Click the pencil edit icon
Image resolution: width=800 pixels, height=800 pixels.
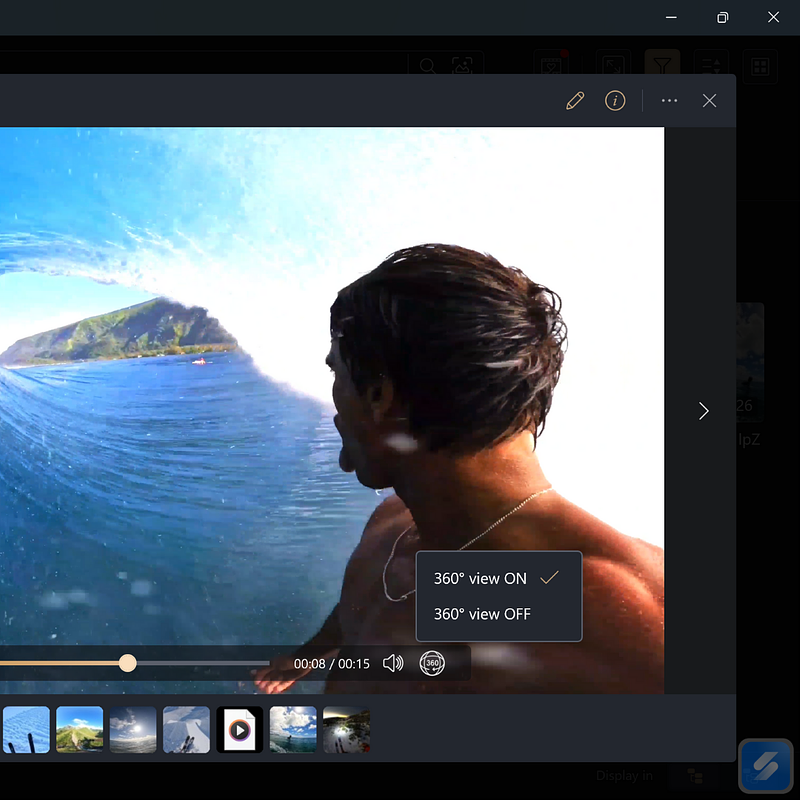point(575,101)
